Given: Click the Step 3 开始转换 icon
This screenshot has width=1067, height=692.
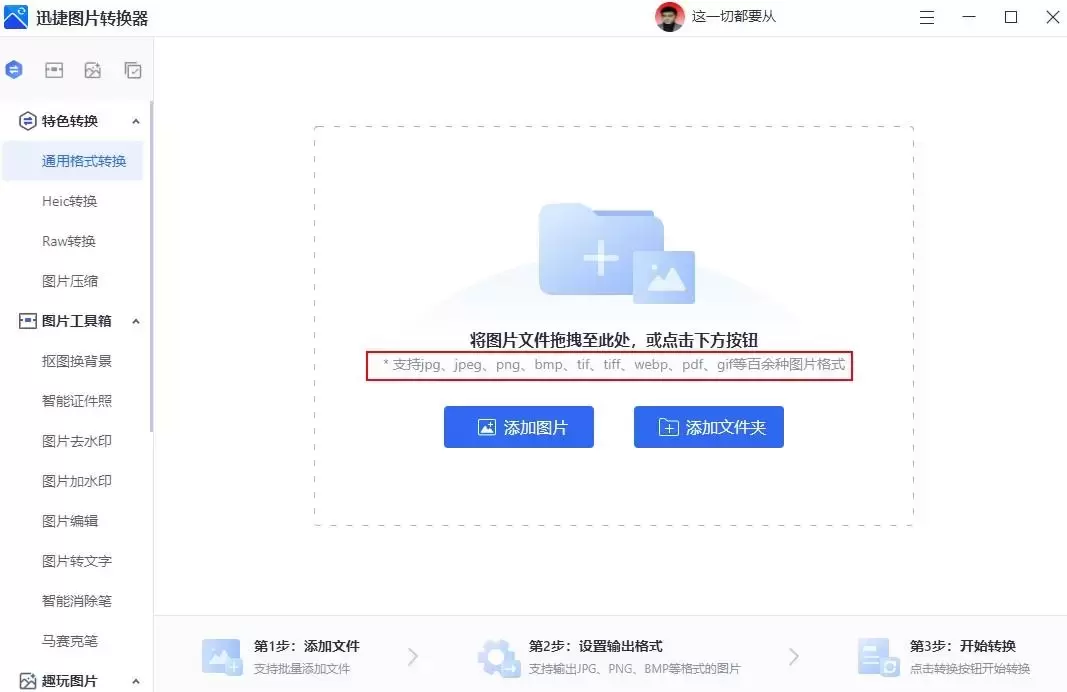Looking at the screenshot, I should pyautogui.click(x=879, y=656).
